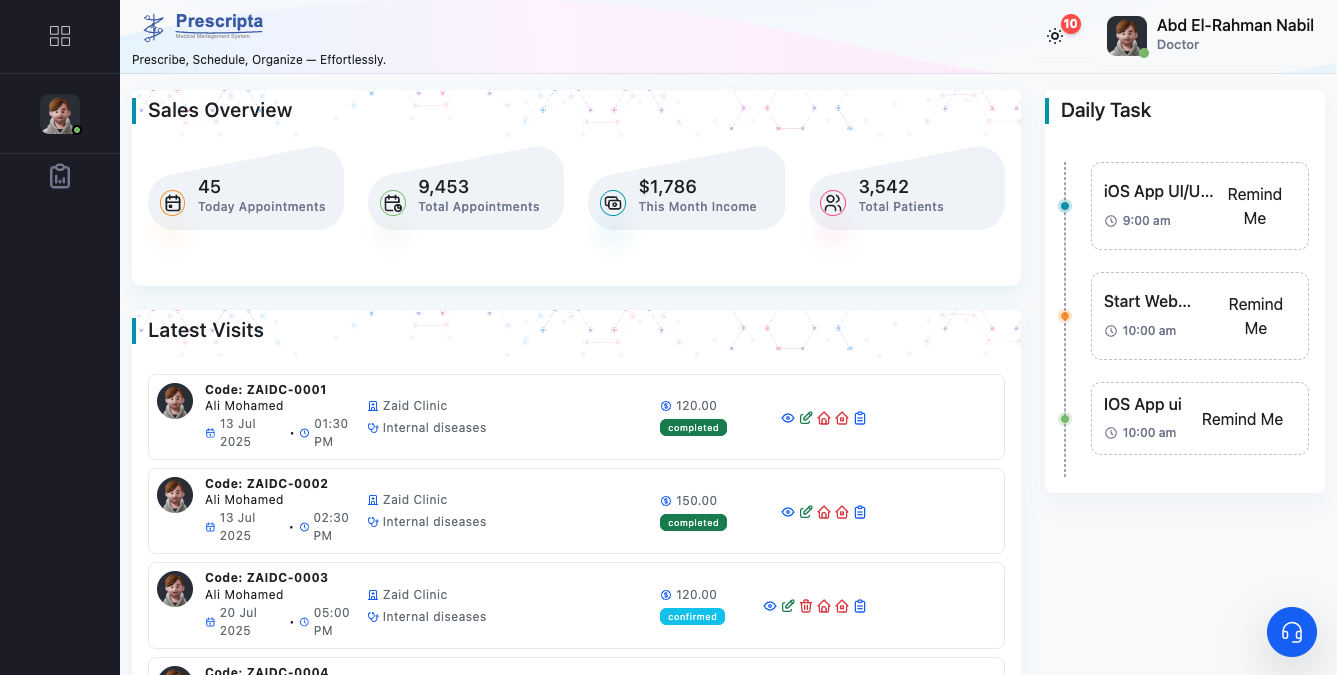Edit visit ZAIDC-0001 using the pencil icon
This screenshot has width=1337, height=675.
(806, 418)
